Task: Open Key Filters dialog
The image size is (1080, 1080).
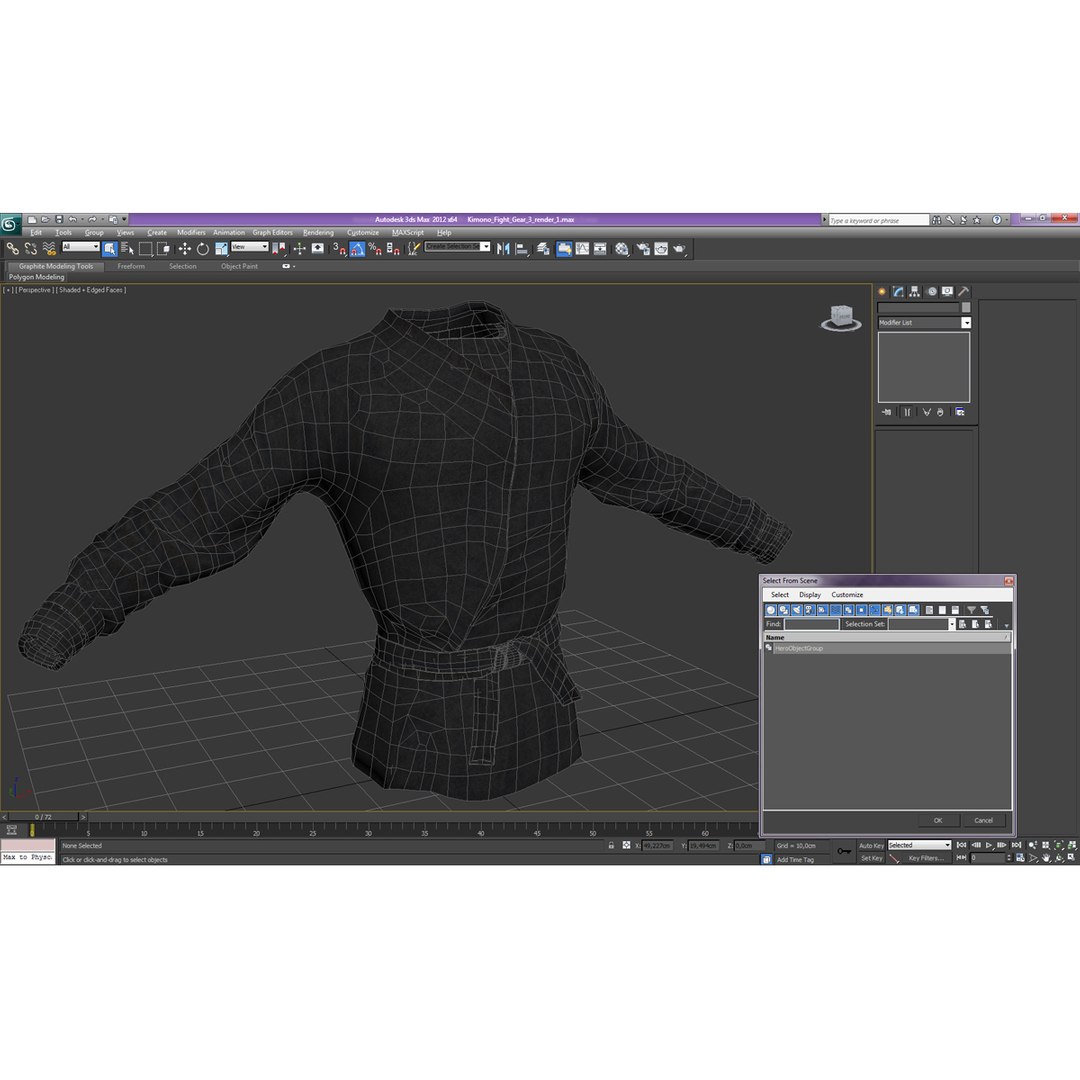Action: (x=926, y=858)
